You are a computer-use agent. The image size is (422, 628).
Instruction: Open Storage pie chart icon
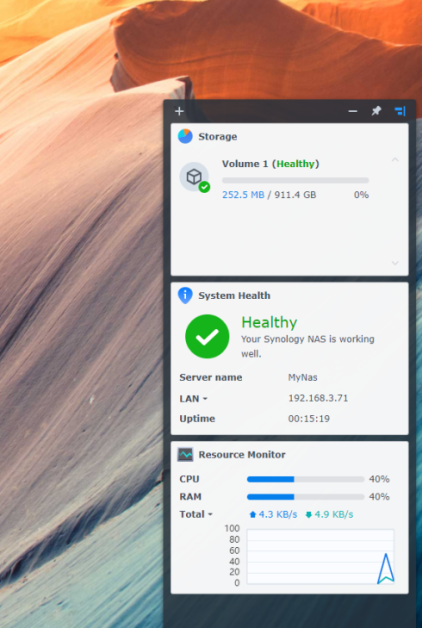(185, 137)
